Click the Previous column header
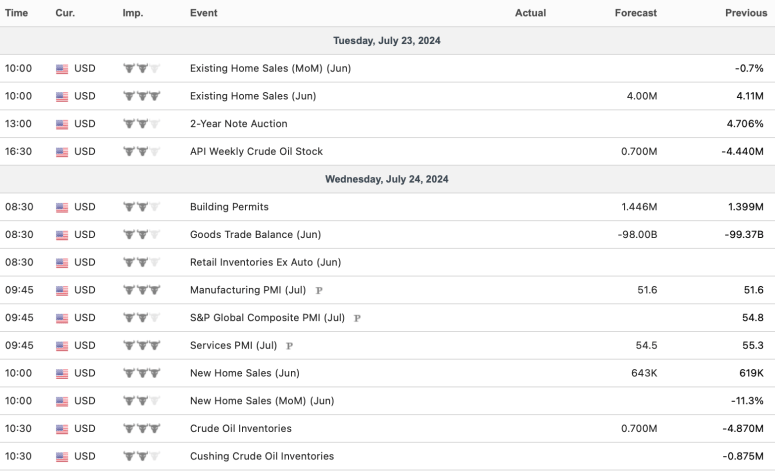775x473 pixels. [746, 13]
